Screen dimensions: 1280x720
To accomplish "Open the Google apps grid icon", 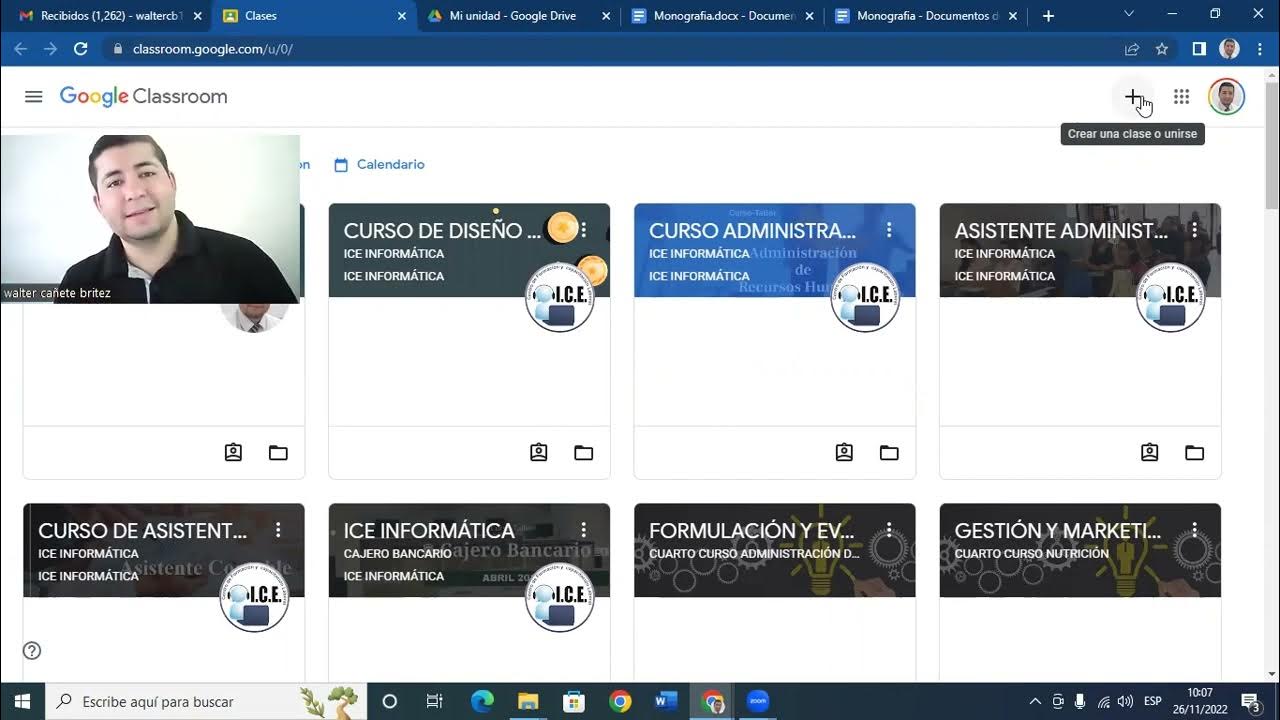I will click(1181, 96).
